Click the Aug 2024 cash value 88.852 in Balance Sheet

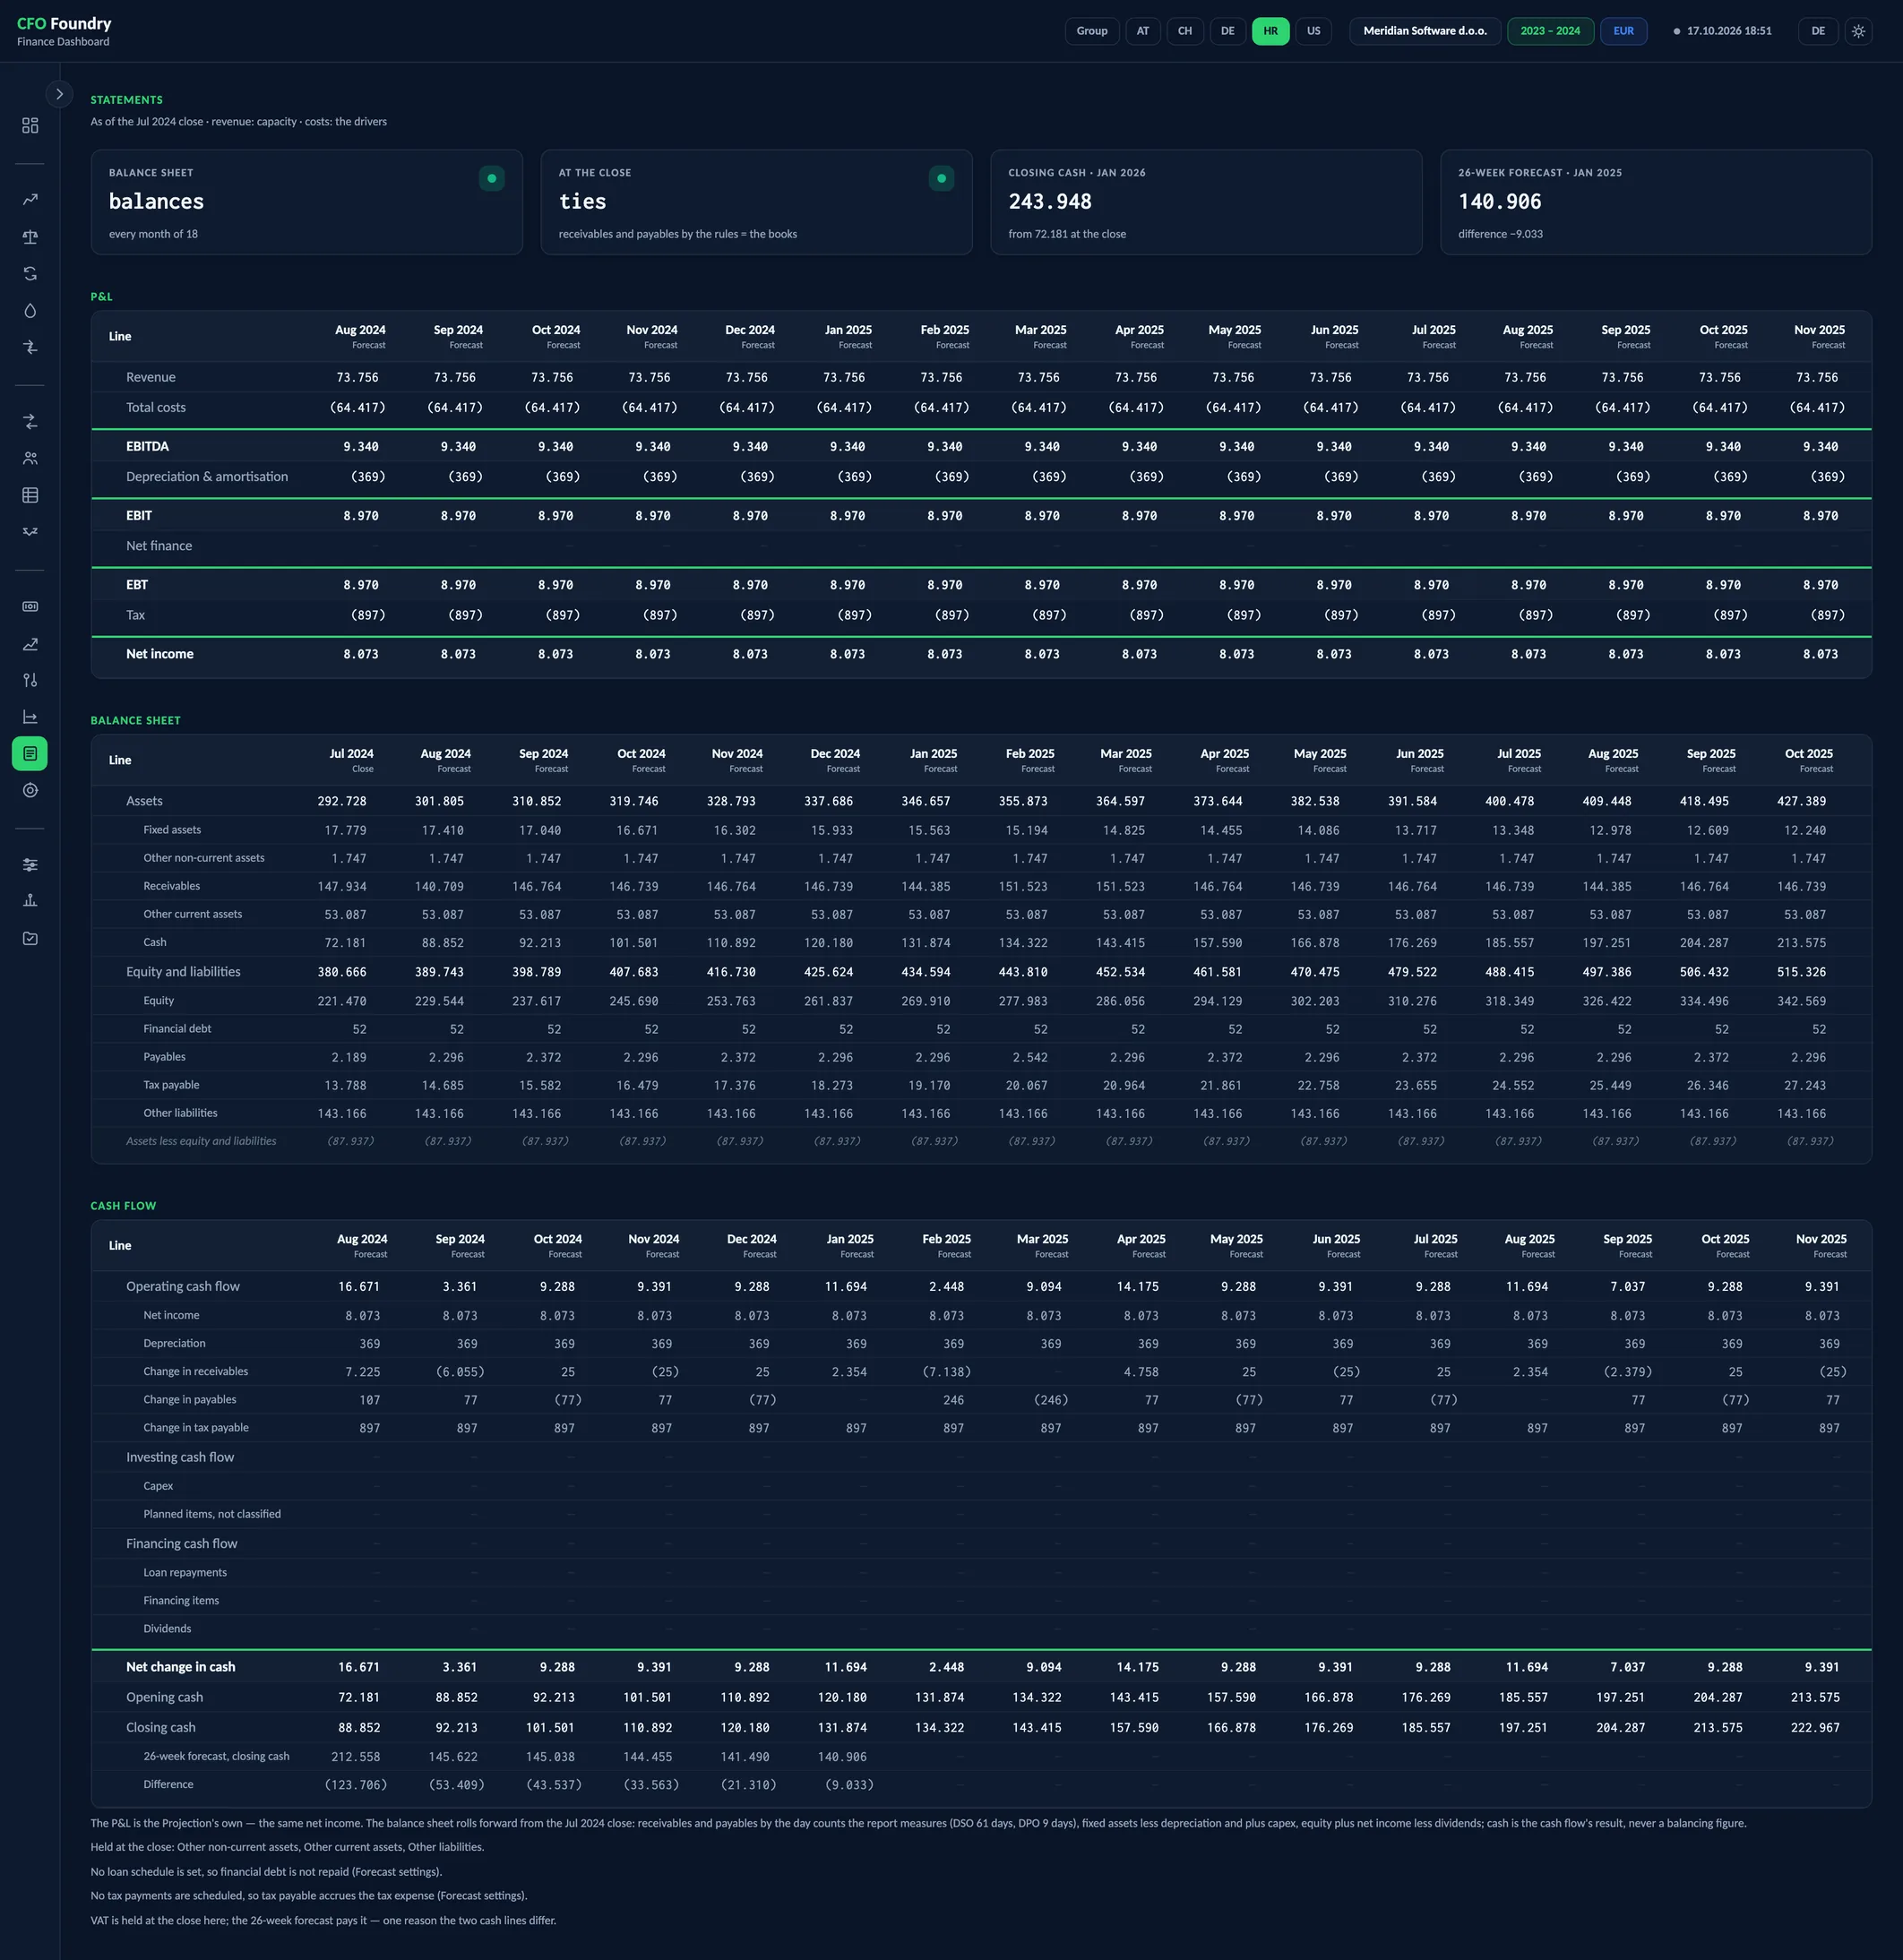point(442,943)
